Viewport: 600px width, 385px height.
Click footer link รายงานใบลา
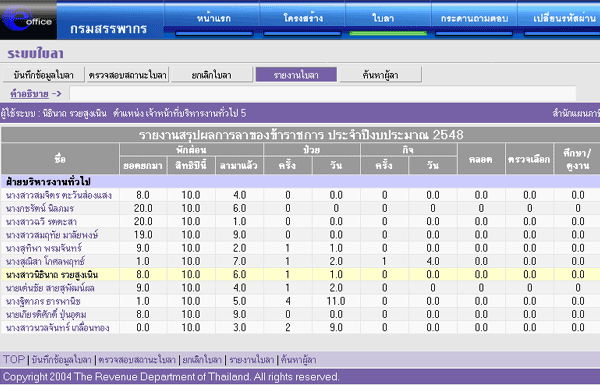click(251, 360)
